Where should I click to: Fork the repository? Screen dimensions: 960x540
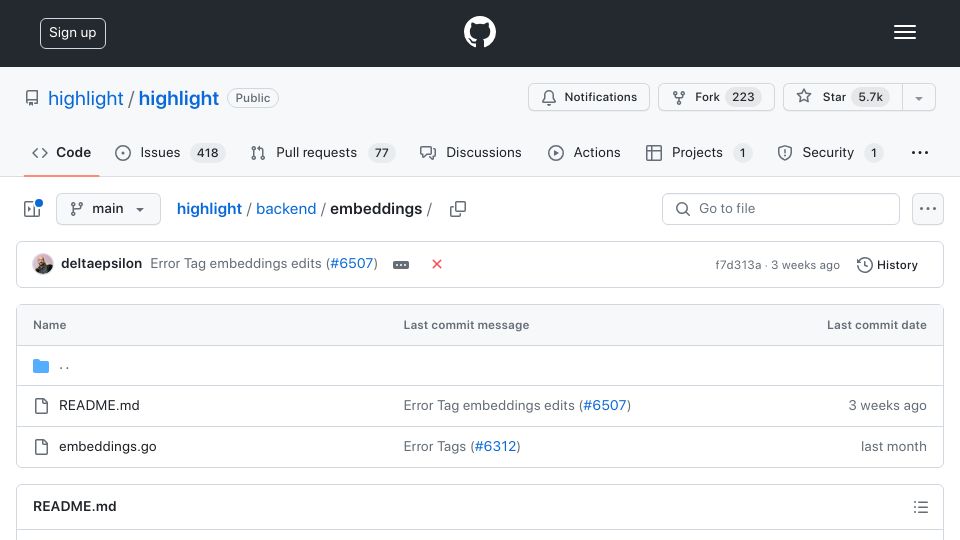tap(716, 97)
